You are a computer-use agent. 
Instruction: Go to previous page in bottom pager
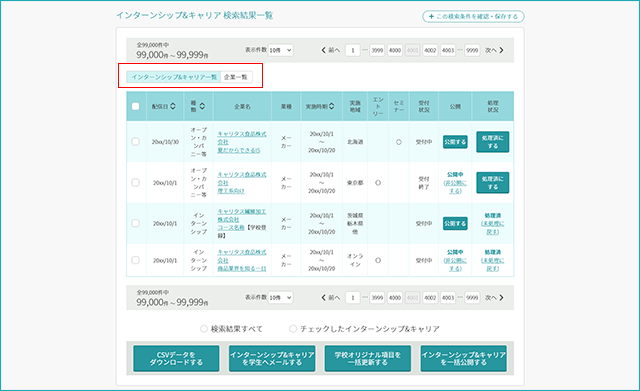pyautogui.click(x=331, y=298)
